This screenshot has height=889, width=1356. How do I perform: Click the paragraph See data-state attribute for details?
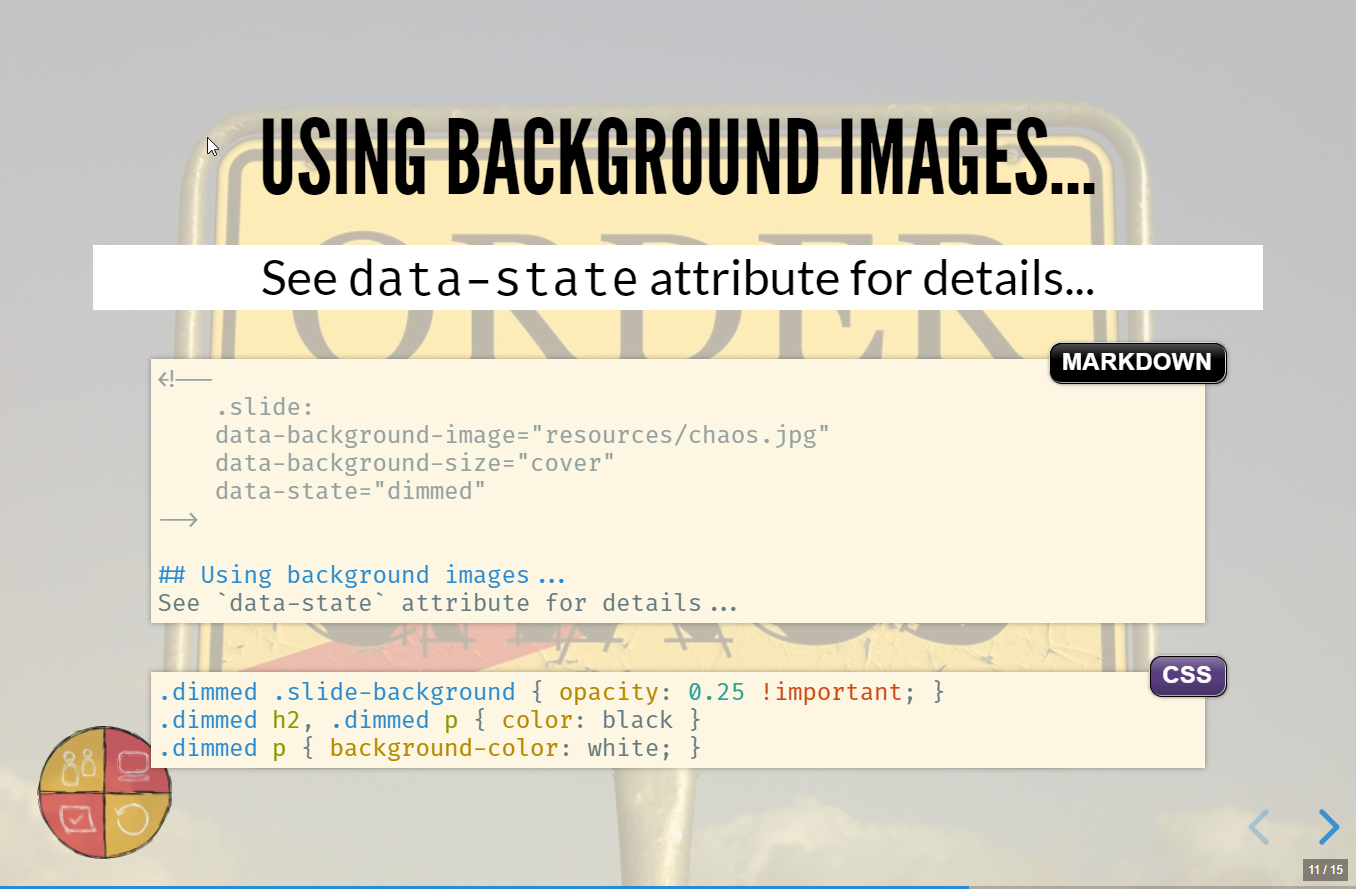678,277
